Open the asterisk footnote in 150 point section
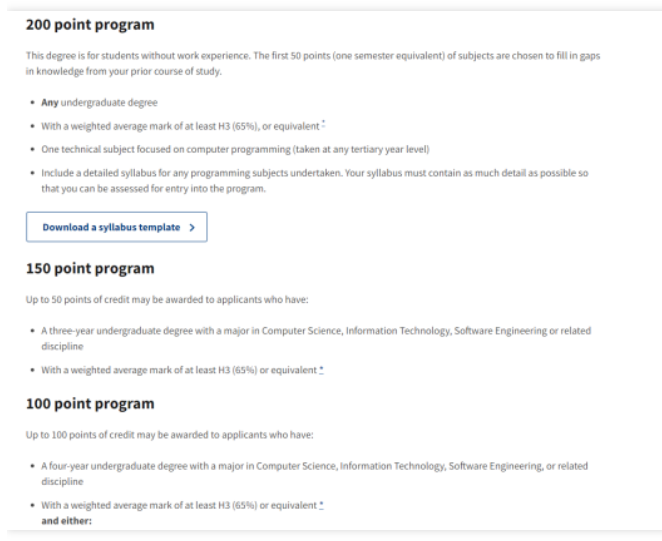 [x=321, y=370]
